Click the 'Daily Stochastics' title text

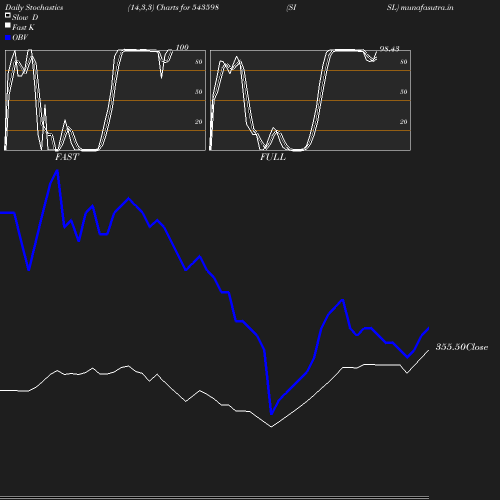[x=34, y=8]
